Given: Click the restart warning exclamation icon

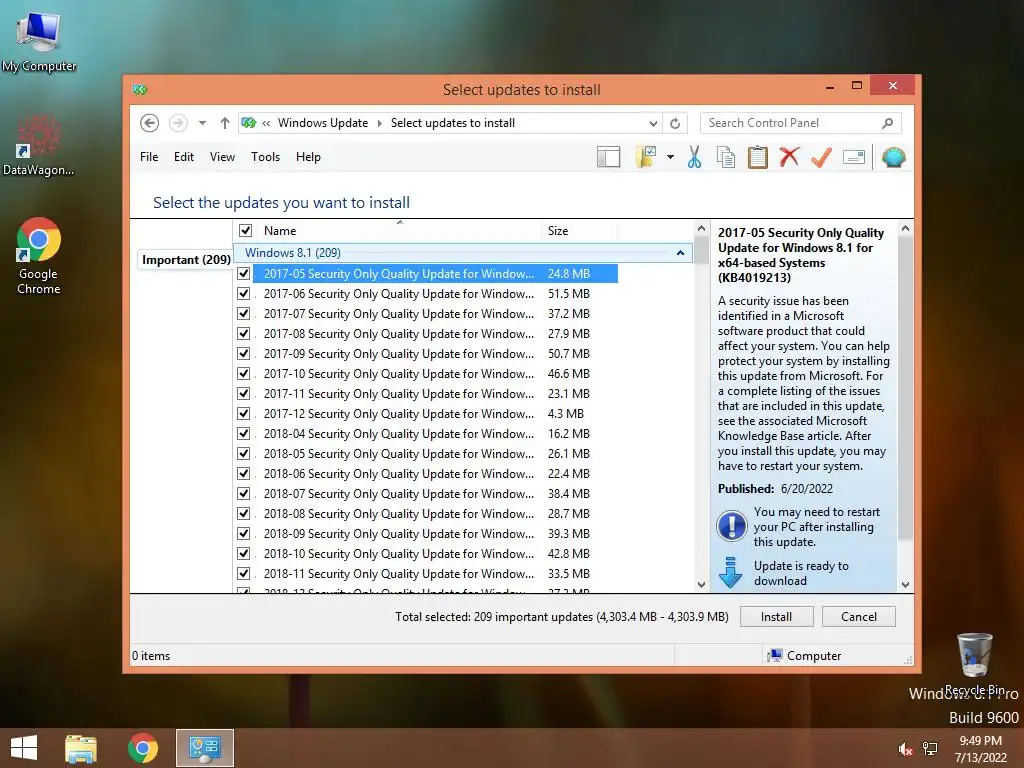Looking at the screenshot, I should click(732, 526).
